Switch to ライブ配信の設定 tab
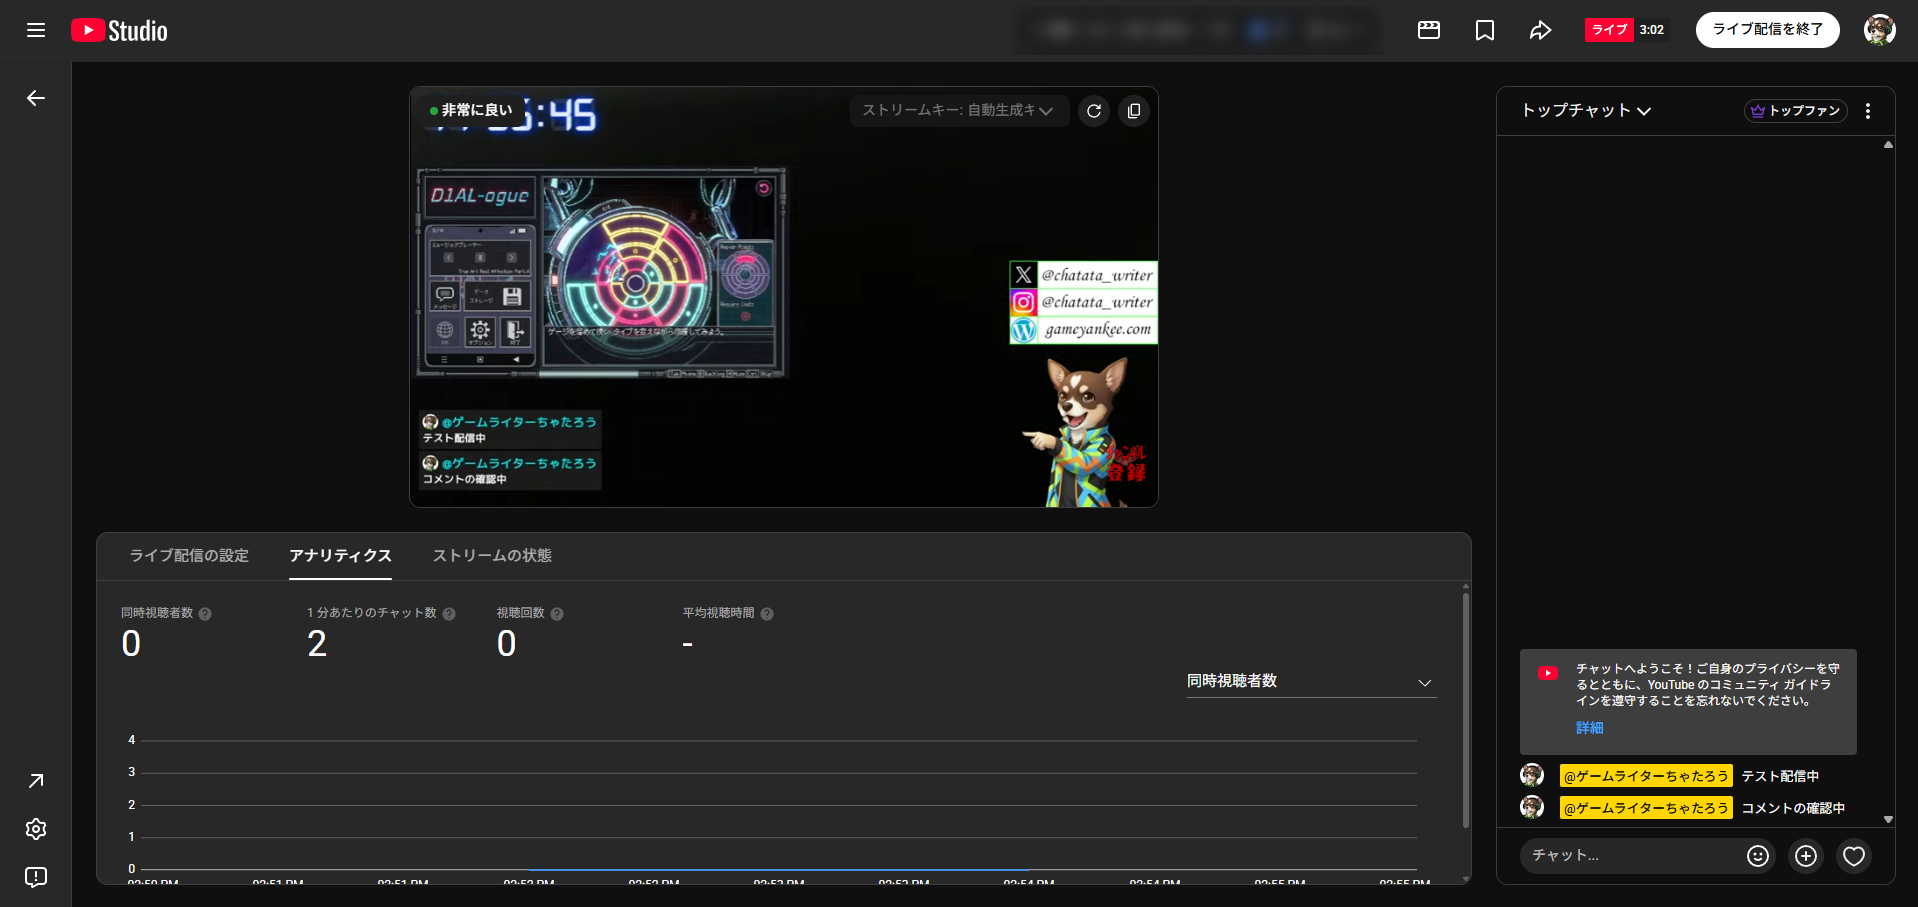1918x907 pixels. (x=189, y=556)
